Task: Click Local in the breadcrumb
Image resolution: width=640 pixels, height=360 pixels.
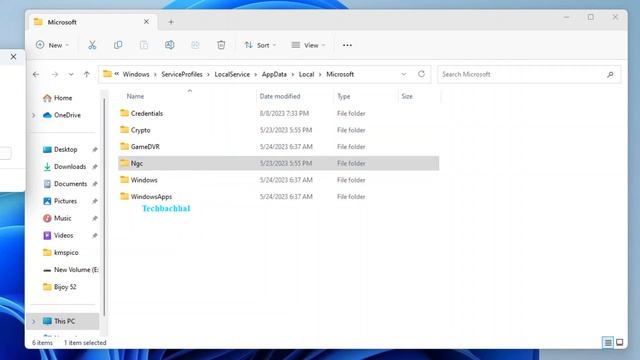Action: pyautogui.click(x=307, y=74)
